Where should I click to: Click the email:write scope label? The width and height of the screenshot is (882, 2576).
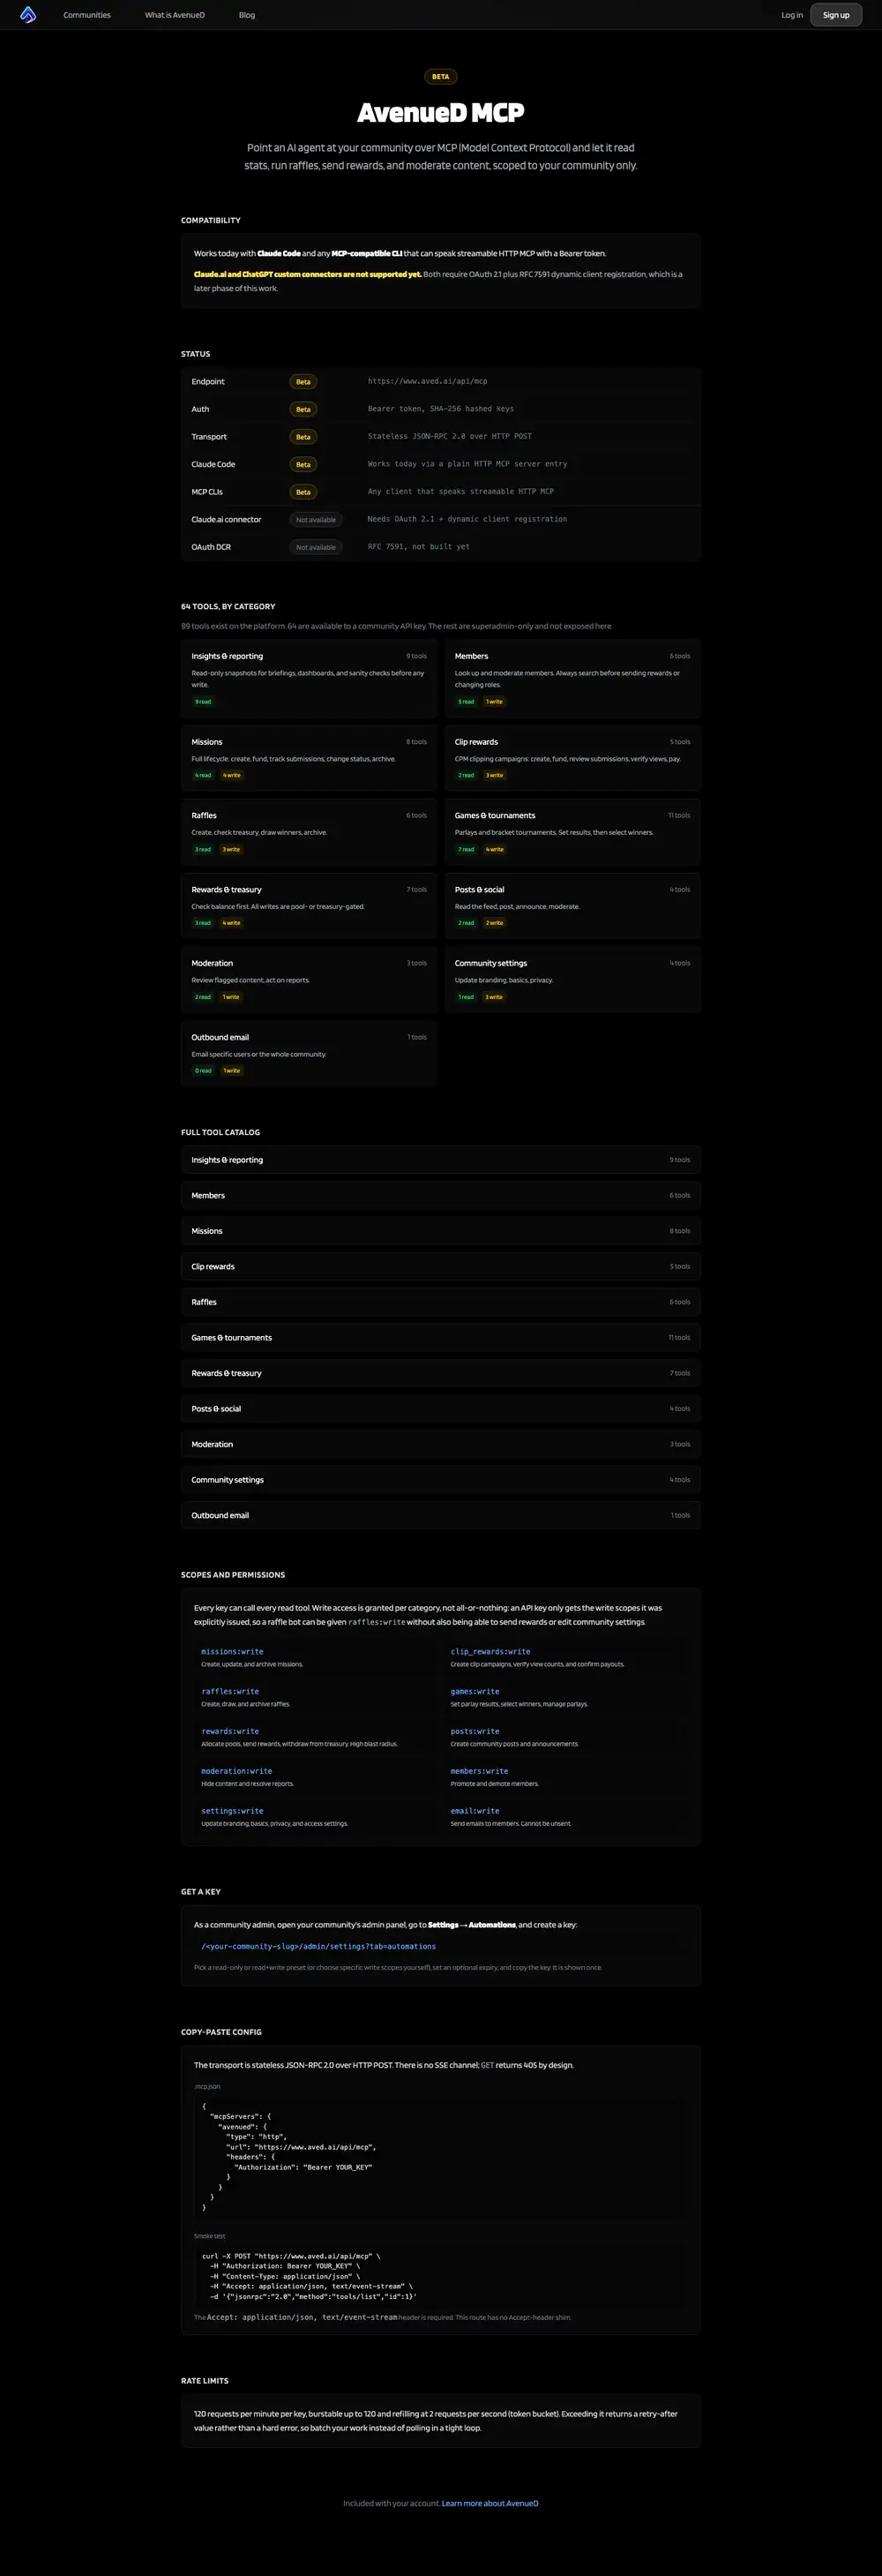[474, 1811]
